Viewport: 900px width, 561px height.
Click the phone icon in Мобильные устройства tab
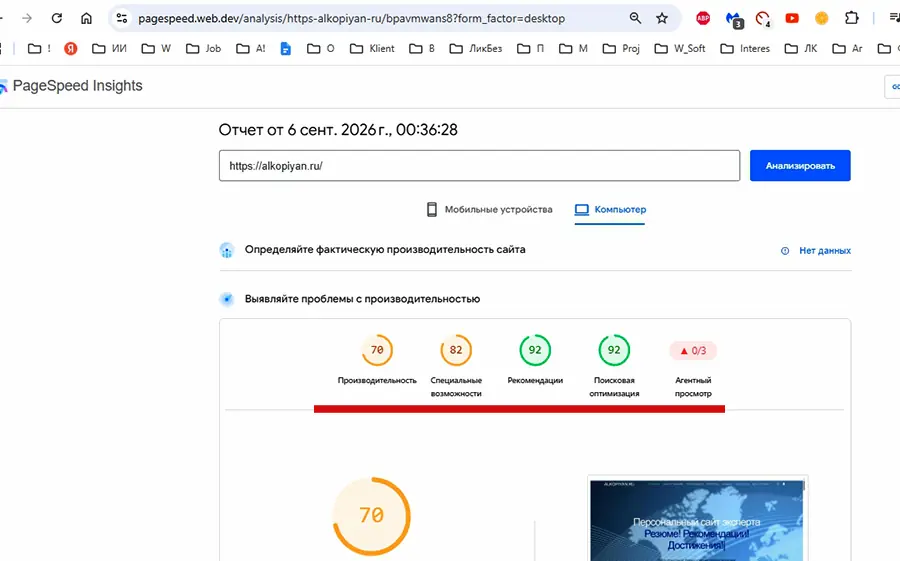click(432, 210)
